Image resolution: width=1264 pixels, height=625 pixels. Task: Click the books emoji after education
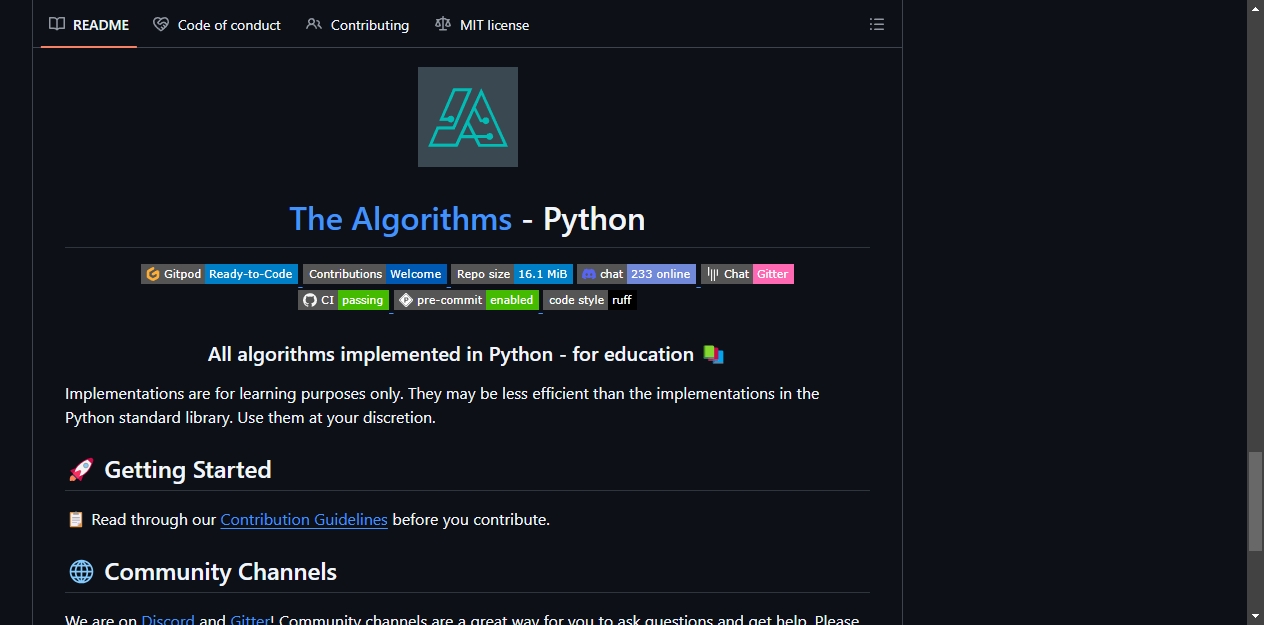[x=713, y=355]
